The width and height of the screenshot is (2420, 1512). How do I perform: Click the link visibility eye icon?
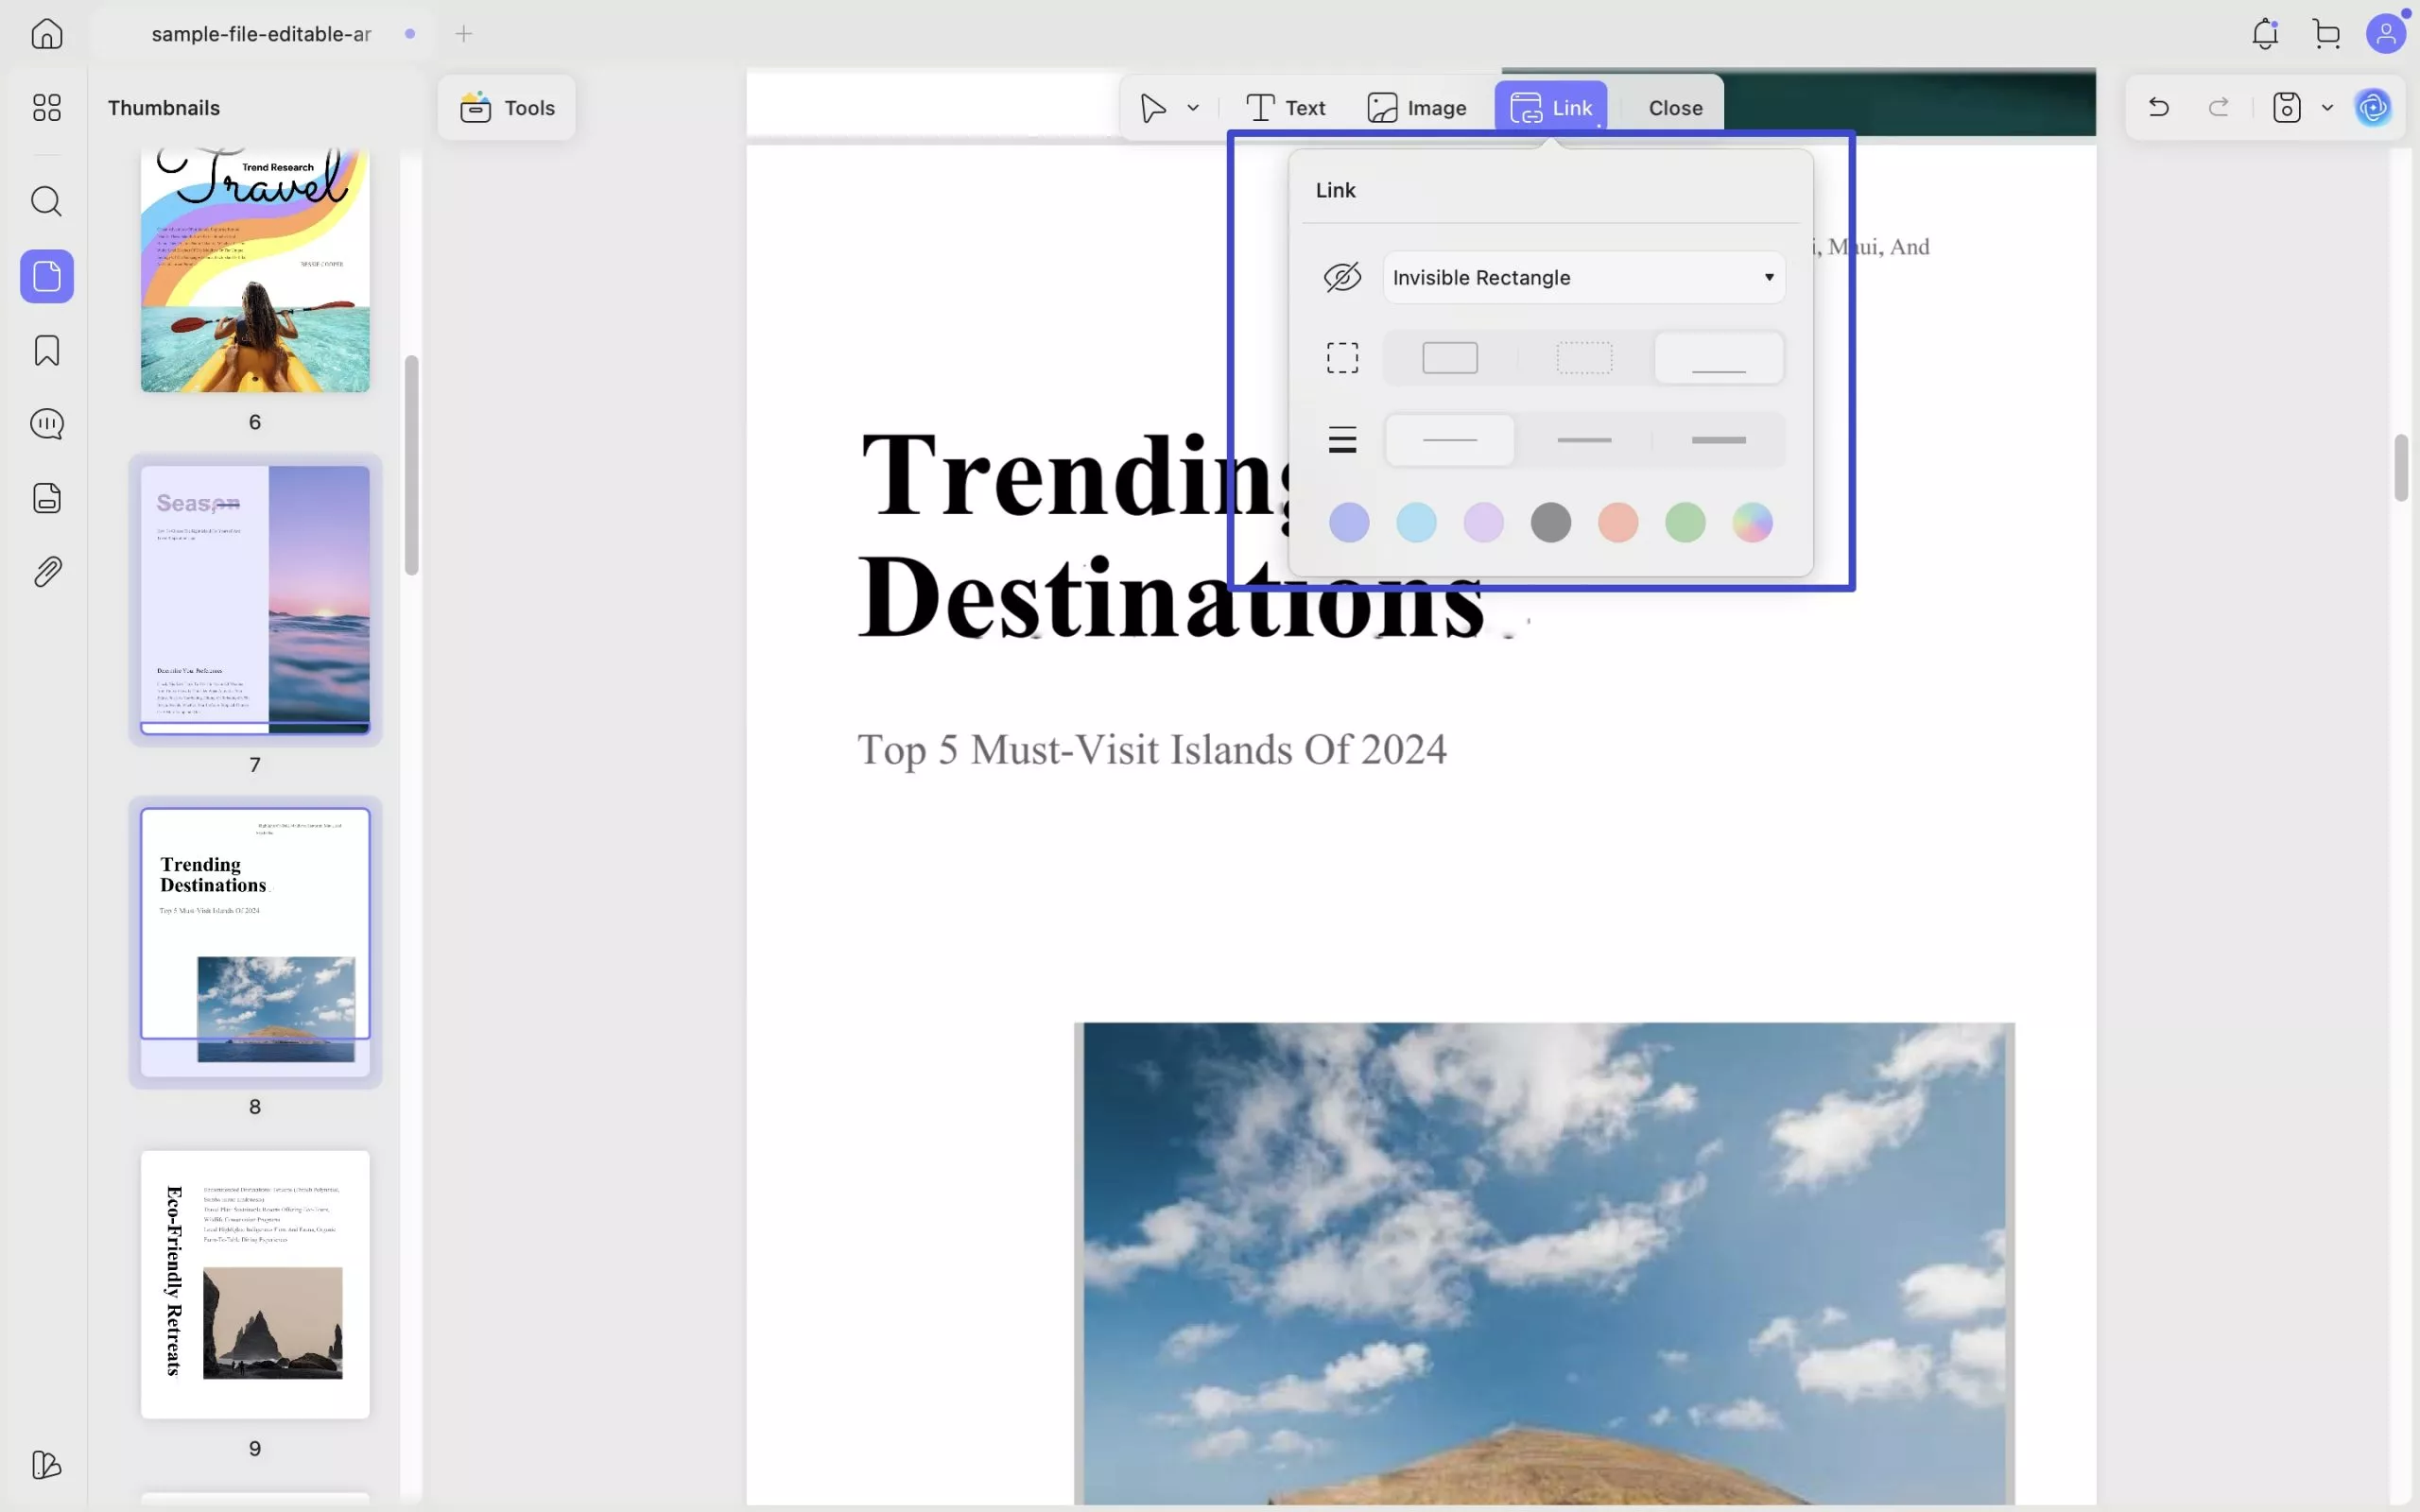click(1343, 277)
